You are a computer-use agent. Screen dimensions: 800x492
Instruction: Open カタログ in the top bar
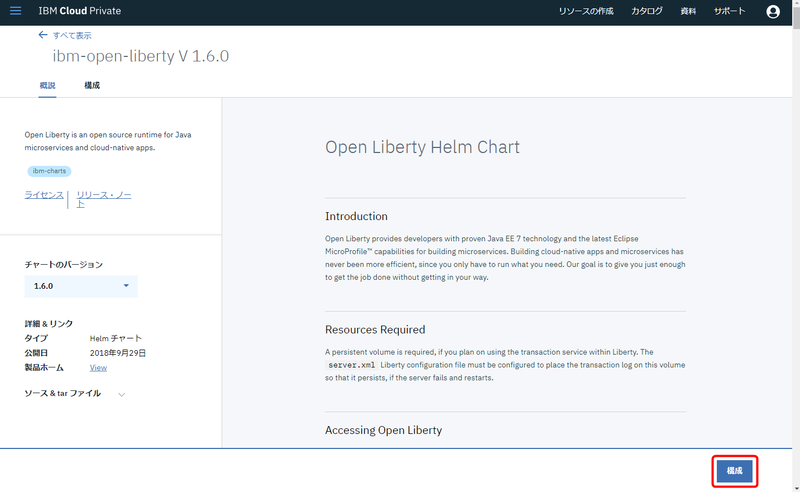point(646,11)
